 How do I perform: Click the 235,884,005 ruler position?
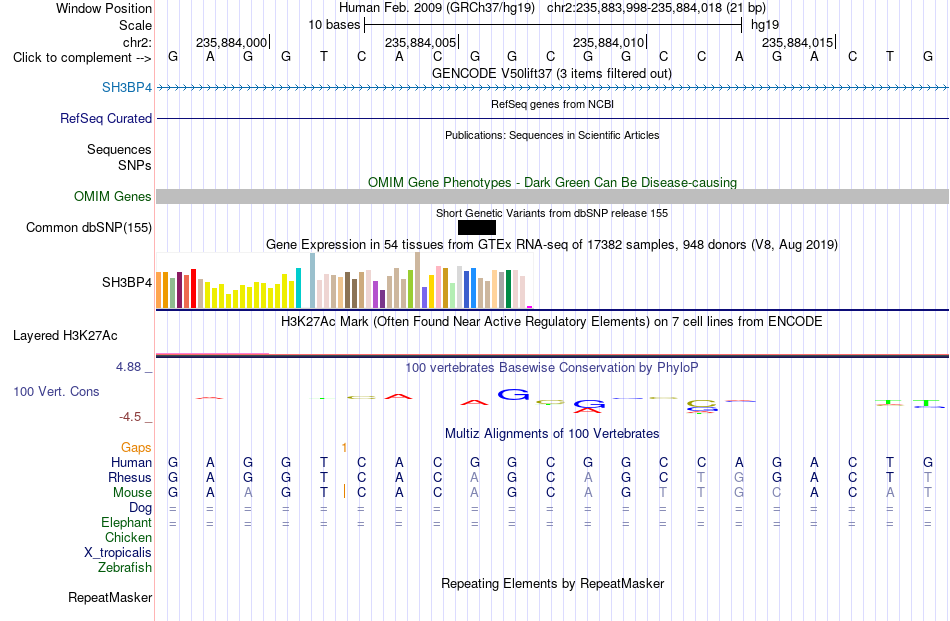(420, 42)
